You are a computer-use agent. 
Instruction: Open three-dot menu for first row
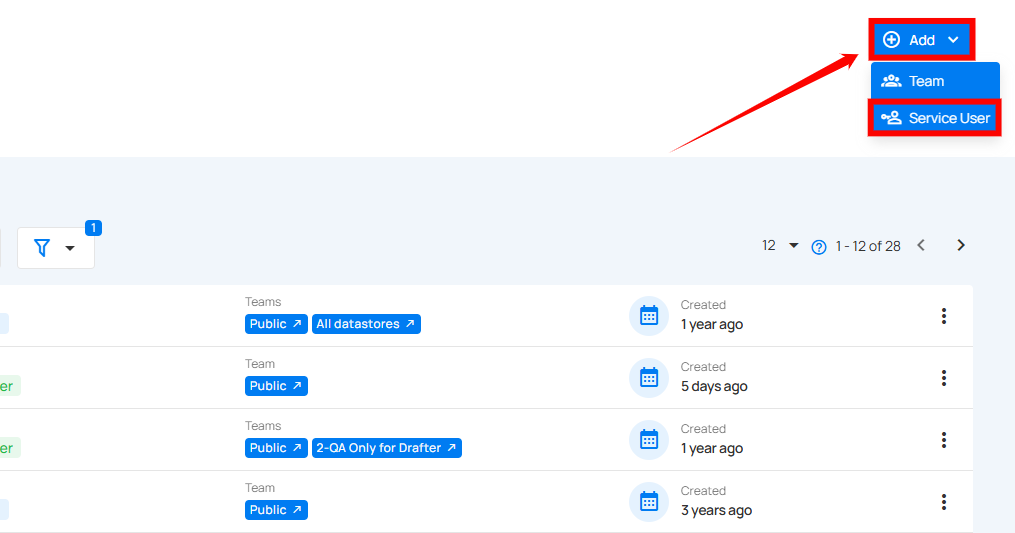coord(943,316)
